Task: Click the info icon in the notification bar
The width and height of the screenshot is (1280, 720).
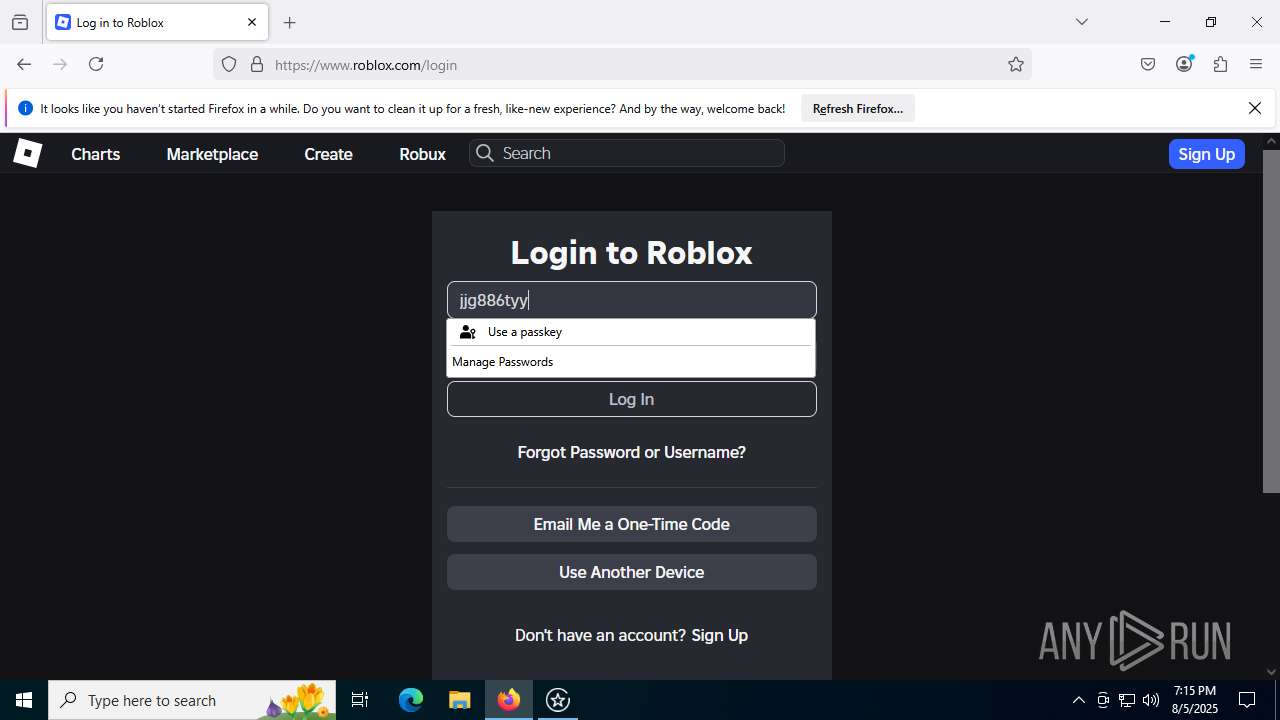Action: coord(26,108)
